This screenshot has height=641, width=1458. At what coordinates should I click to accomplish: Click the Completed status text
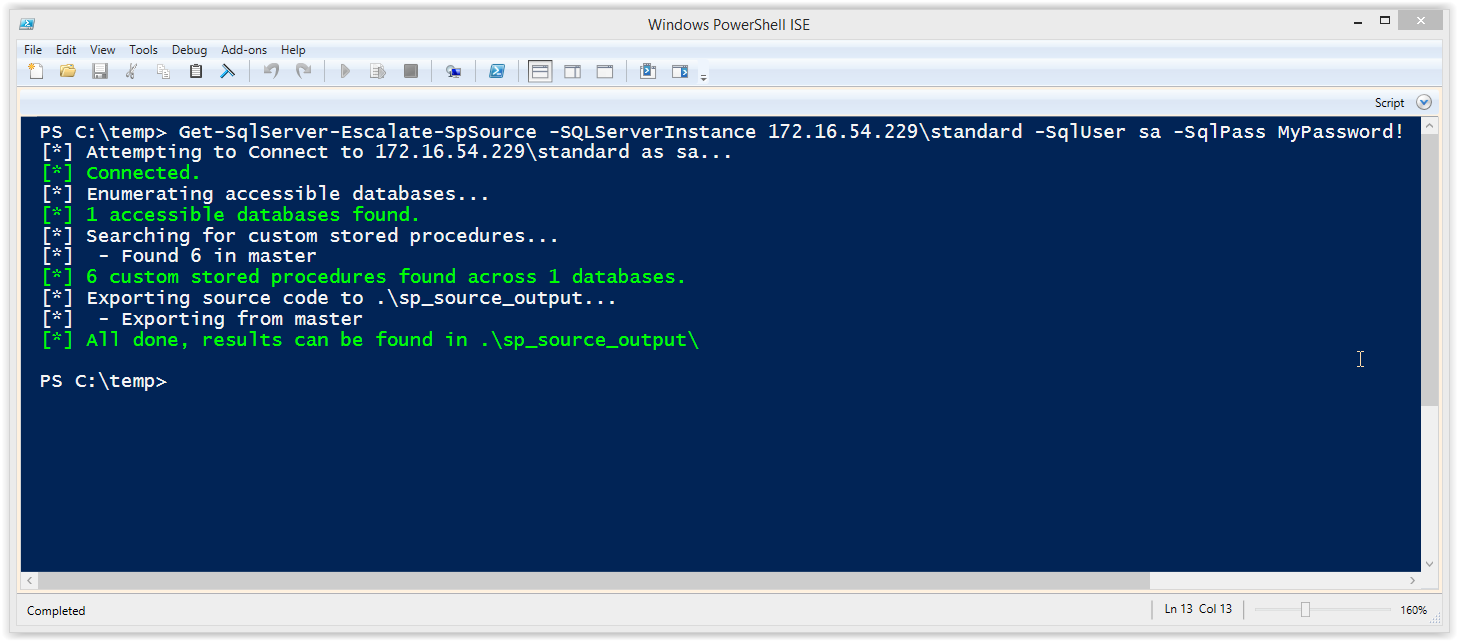pyautogui.click(x=56, y=611)
